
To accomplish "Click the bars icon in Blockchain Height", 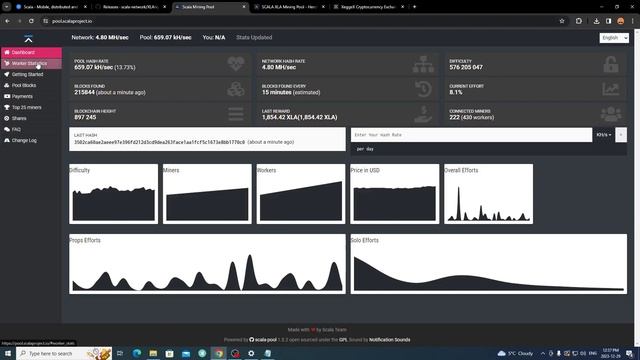I will (236, 114).
